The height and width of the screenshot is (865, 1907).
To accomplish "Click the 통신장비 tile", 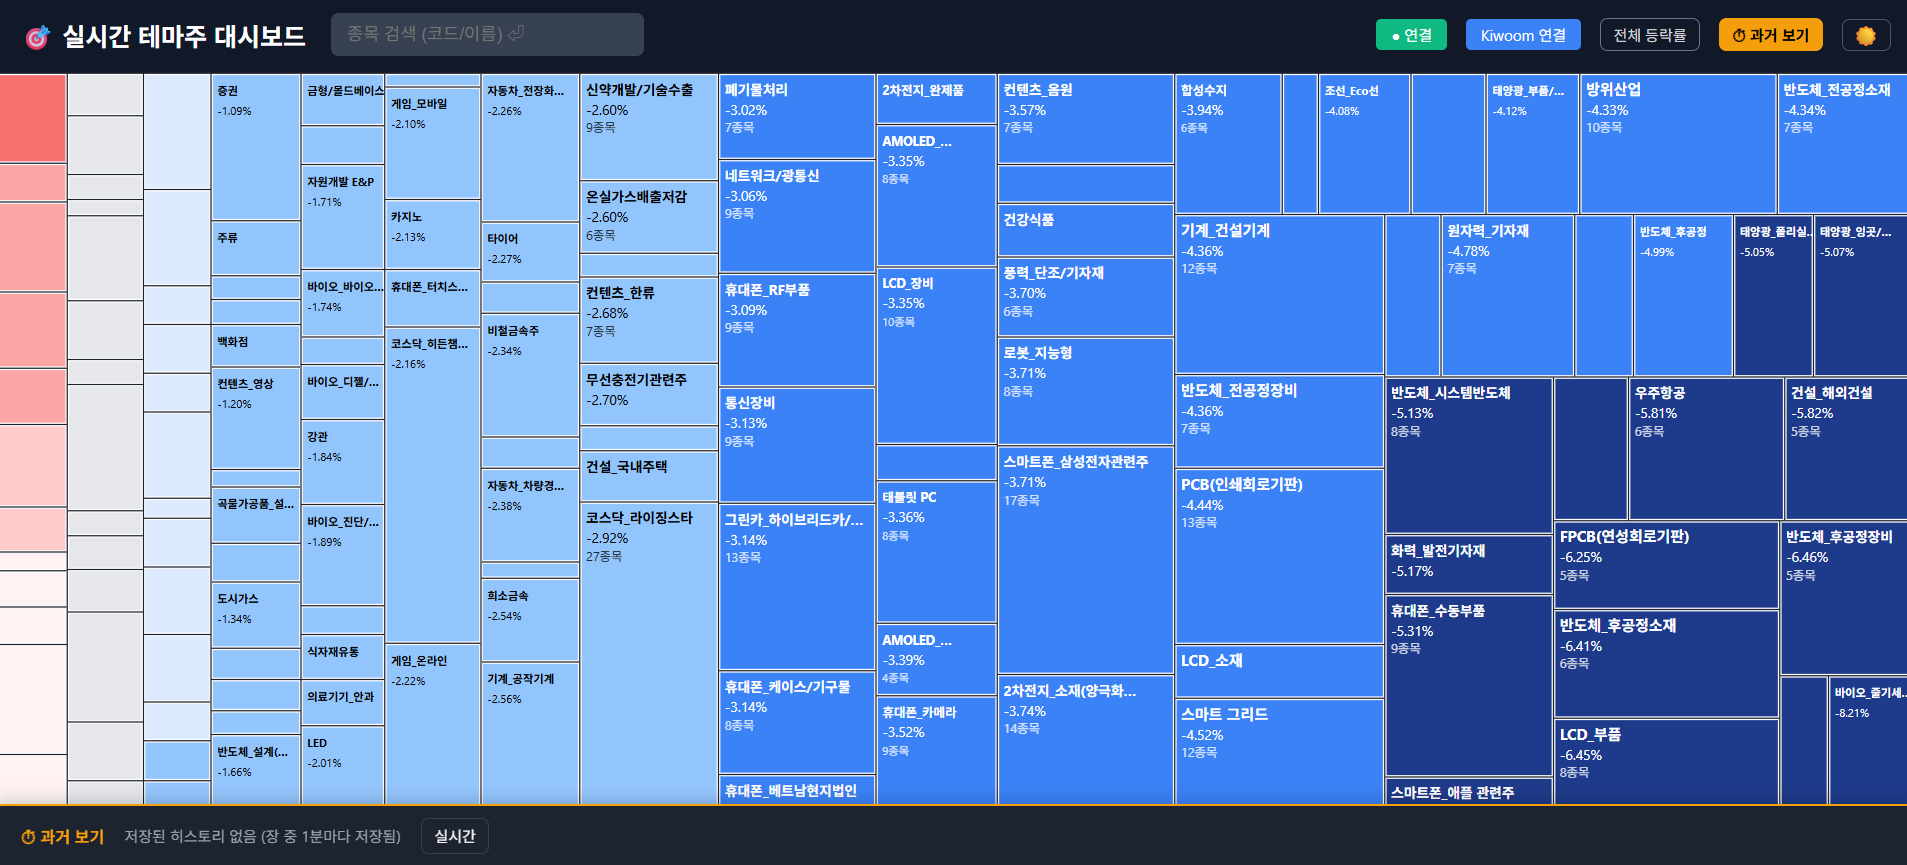I will [x=797, y=444].
